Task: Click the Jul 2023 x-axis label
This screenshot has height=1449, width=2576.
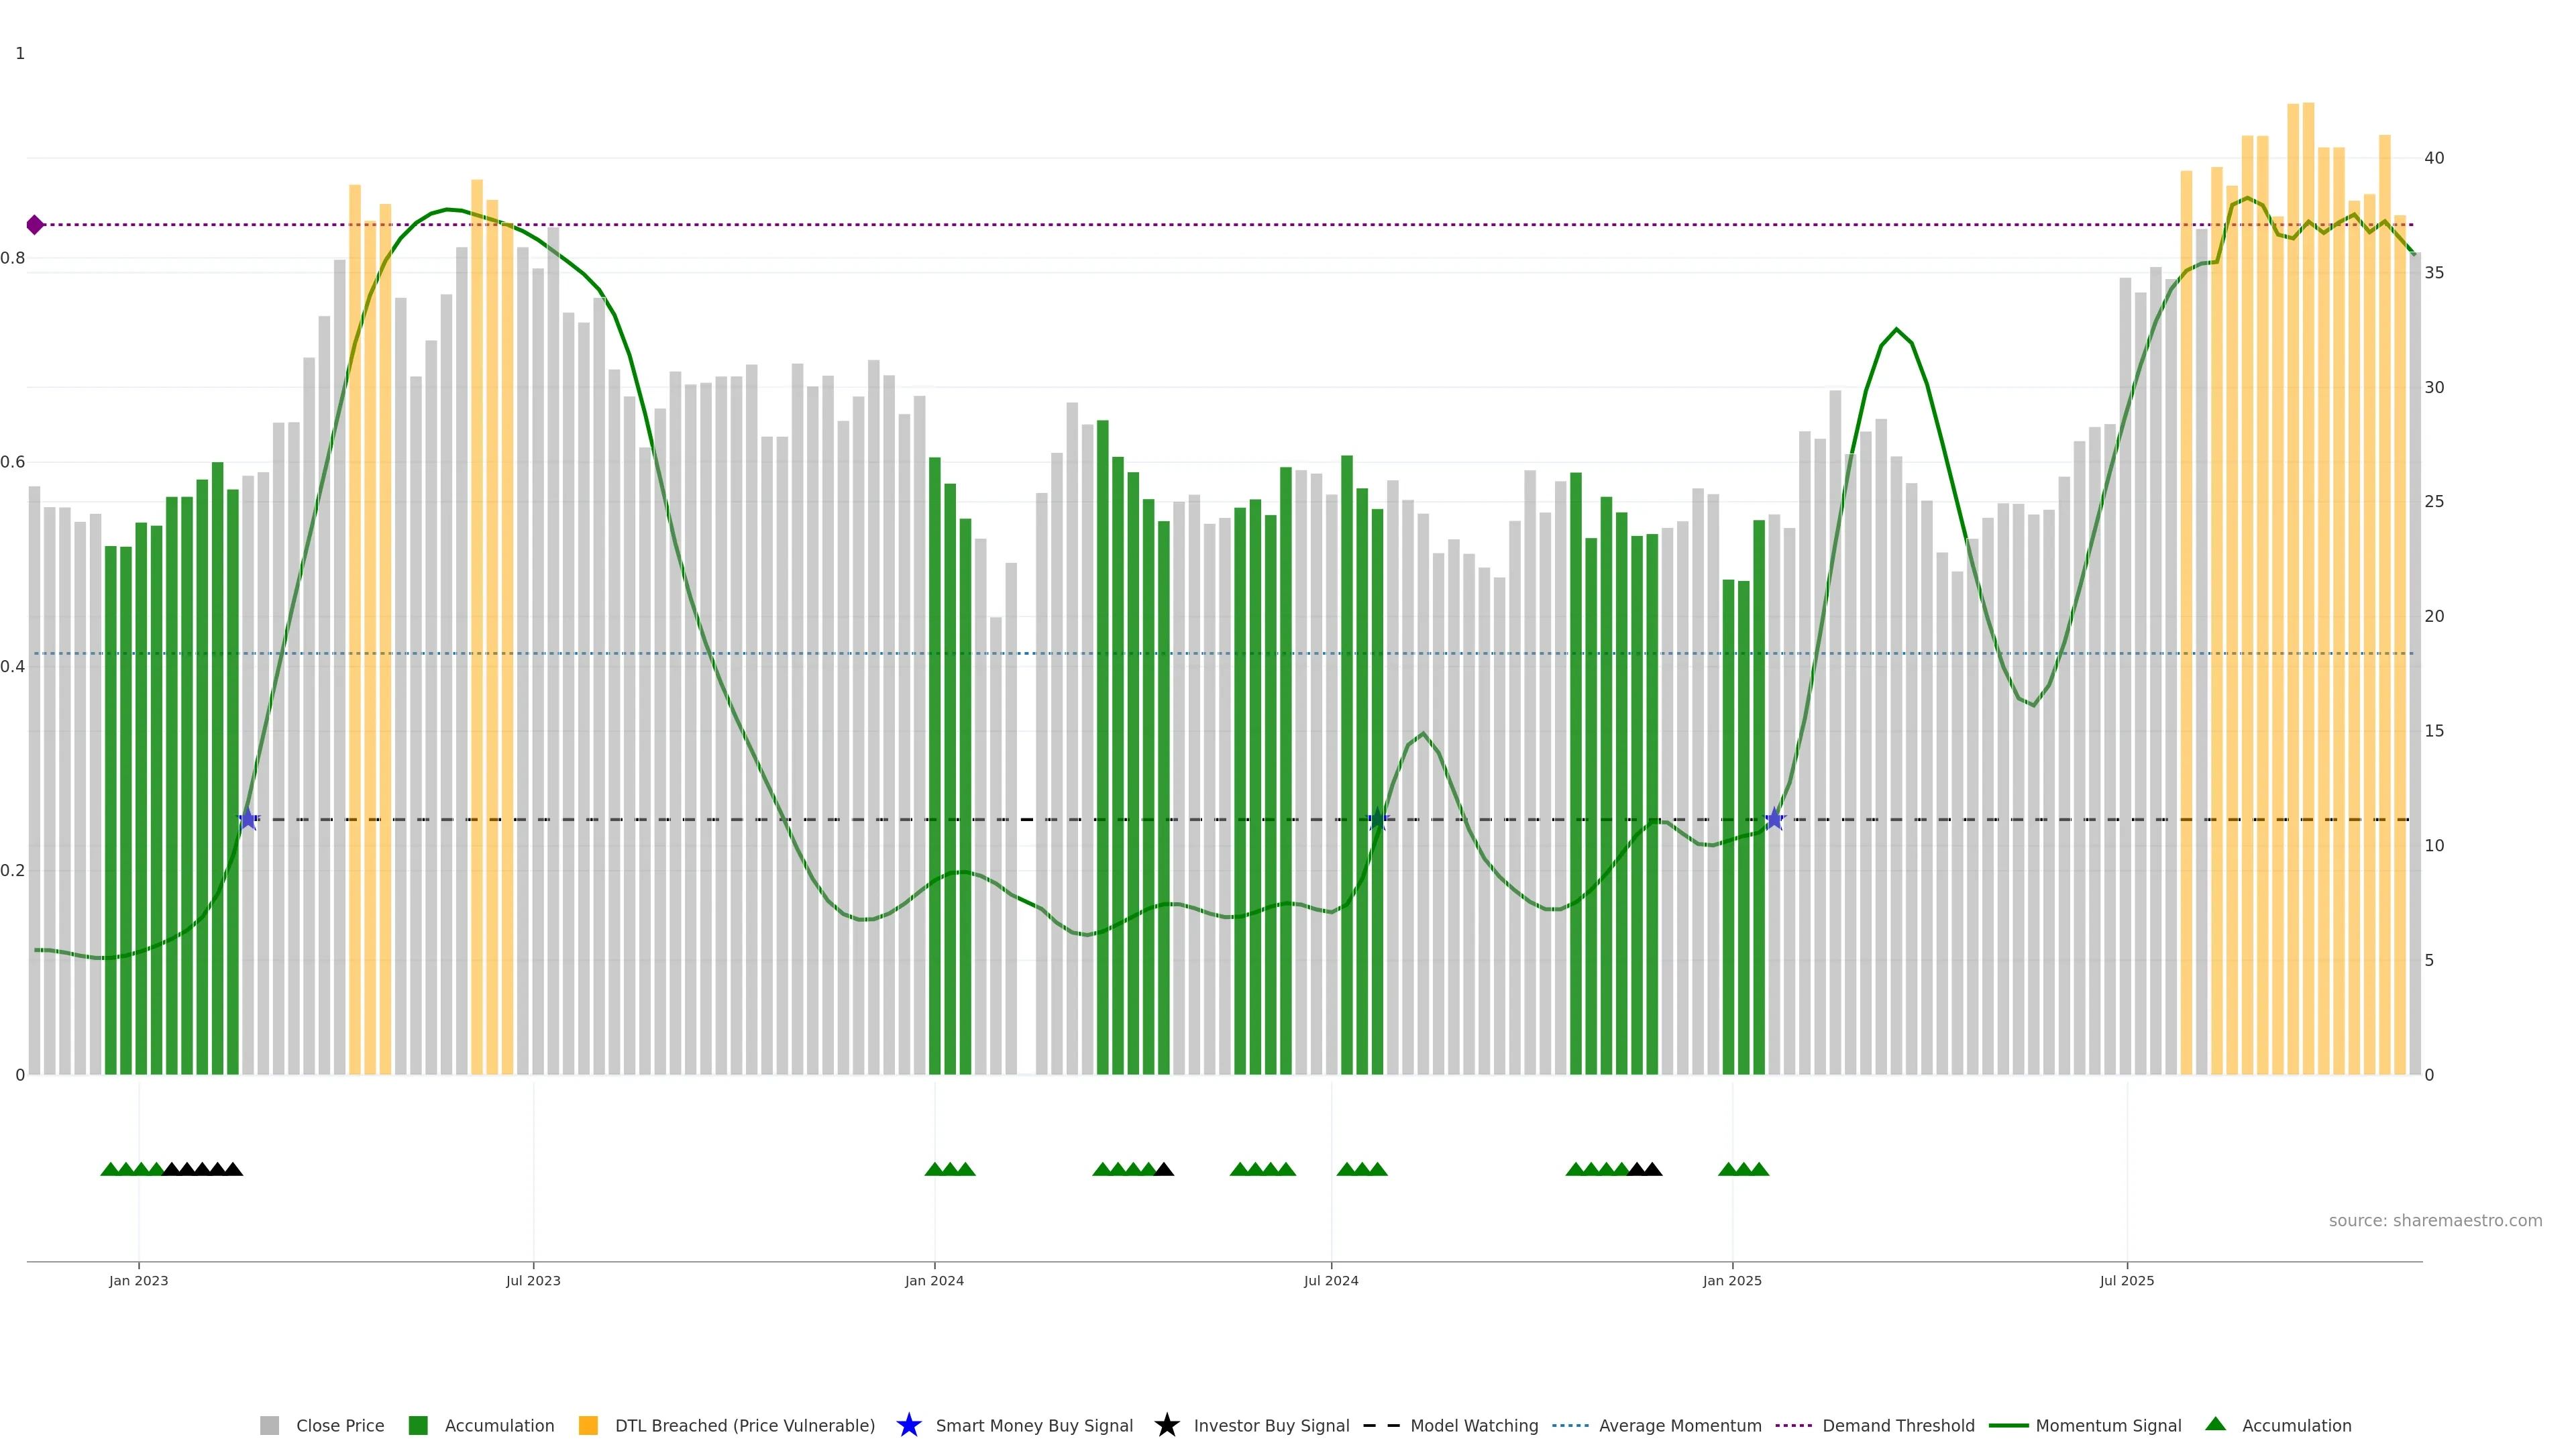Action: [x=533, y=1281]
